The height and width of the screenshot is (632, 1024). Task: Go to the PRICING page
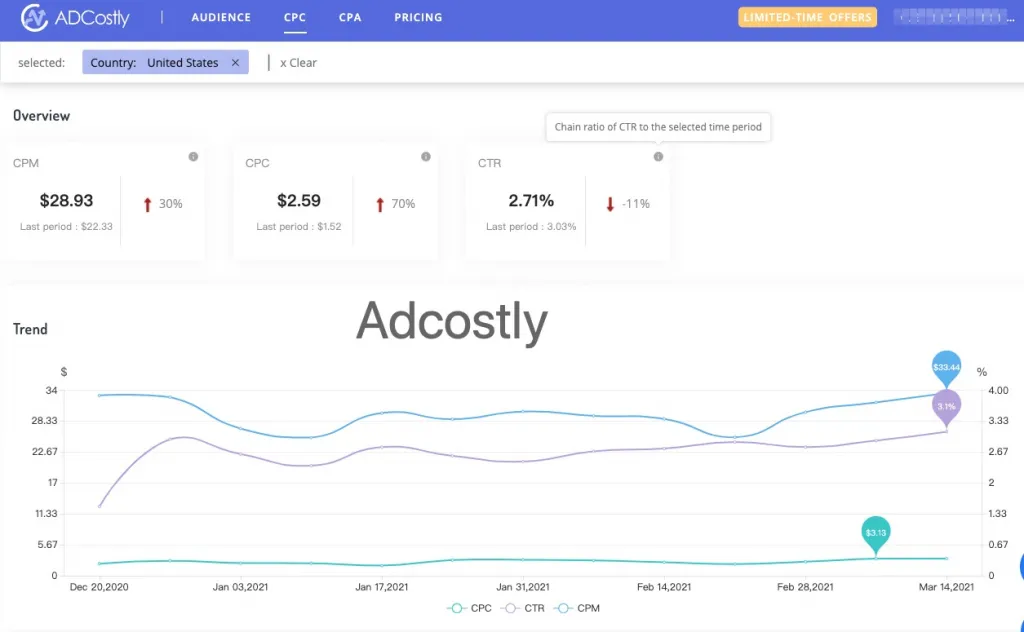coord(418,17)
